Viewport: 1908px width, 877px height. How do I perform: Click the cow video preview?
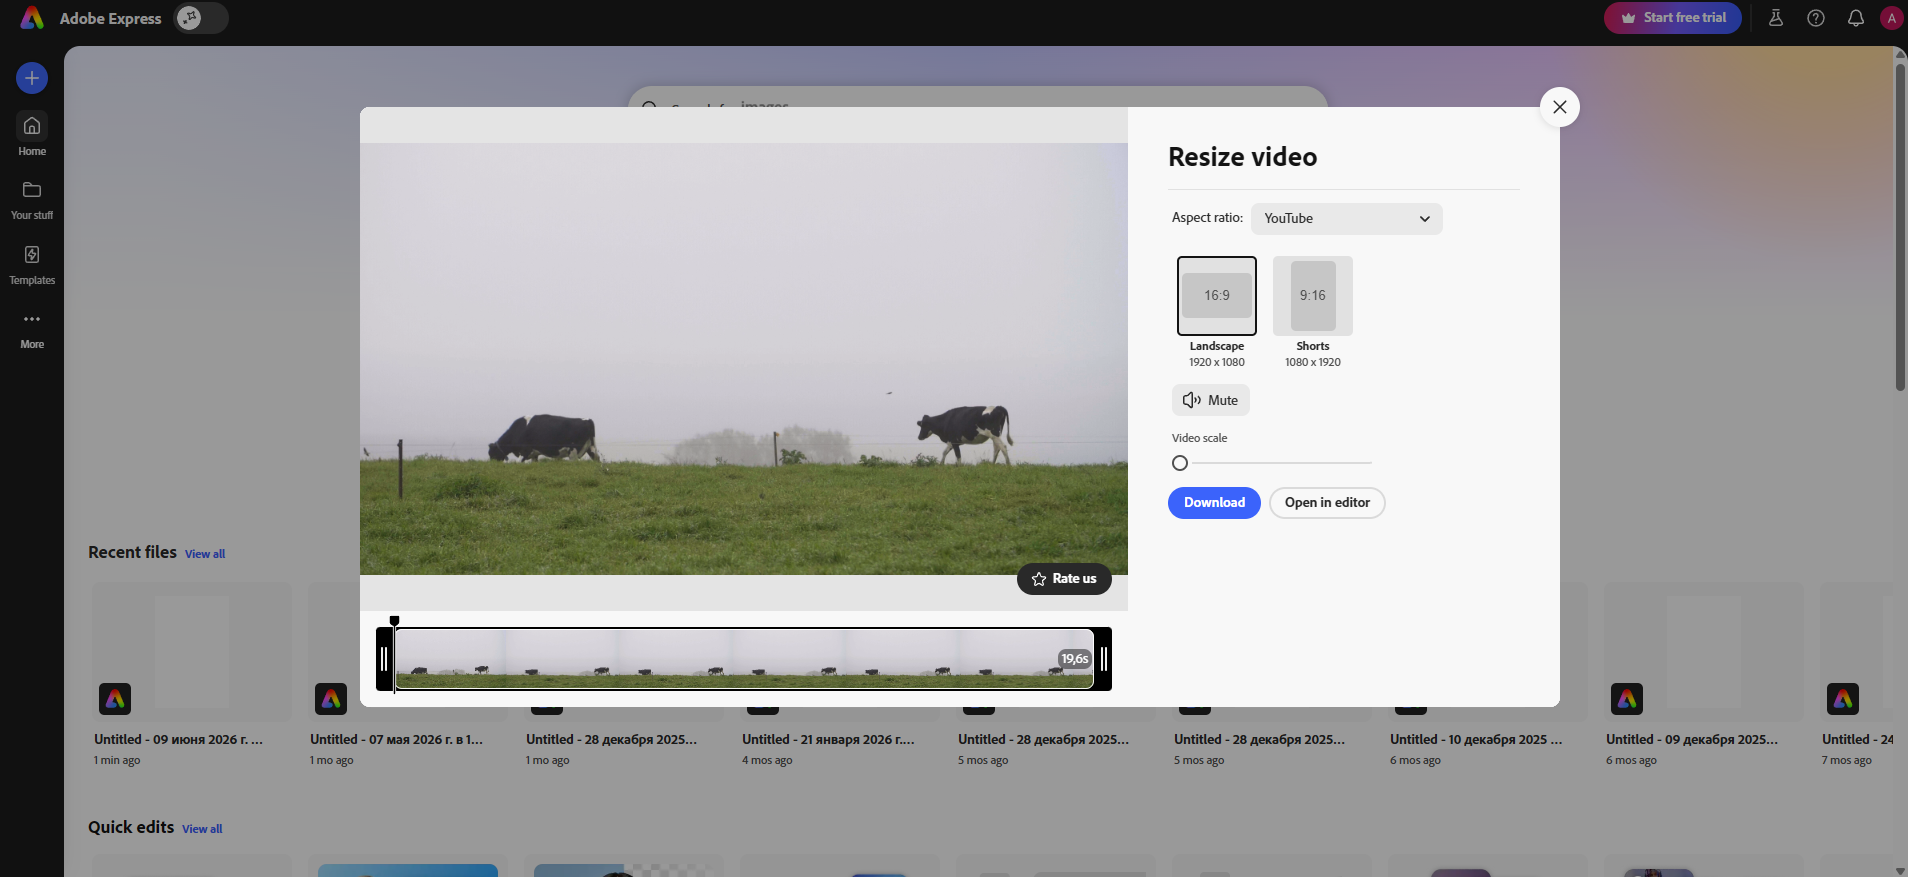pos(744,359)
